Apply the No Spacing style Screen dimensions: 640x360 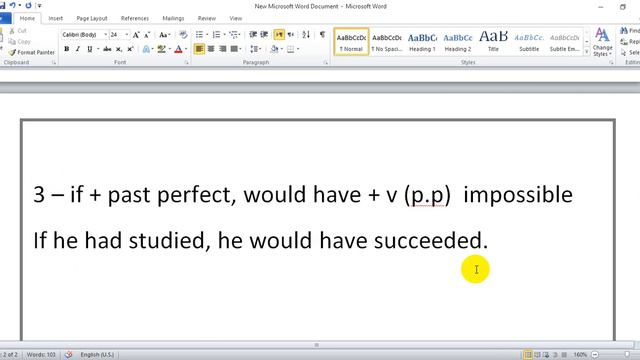pyautogui.click(x=387, y=42)
